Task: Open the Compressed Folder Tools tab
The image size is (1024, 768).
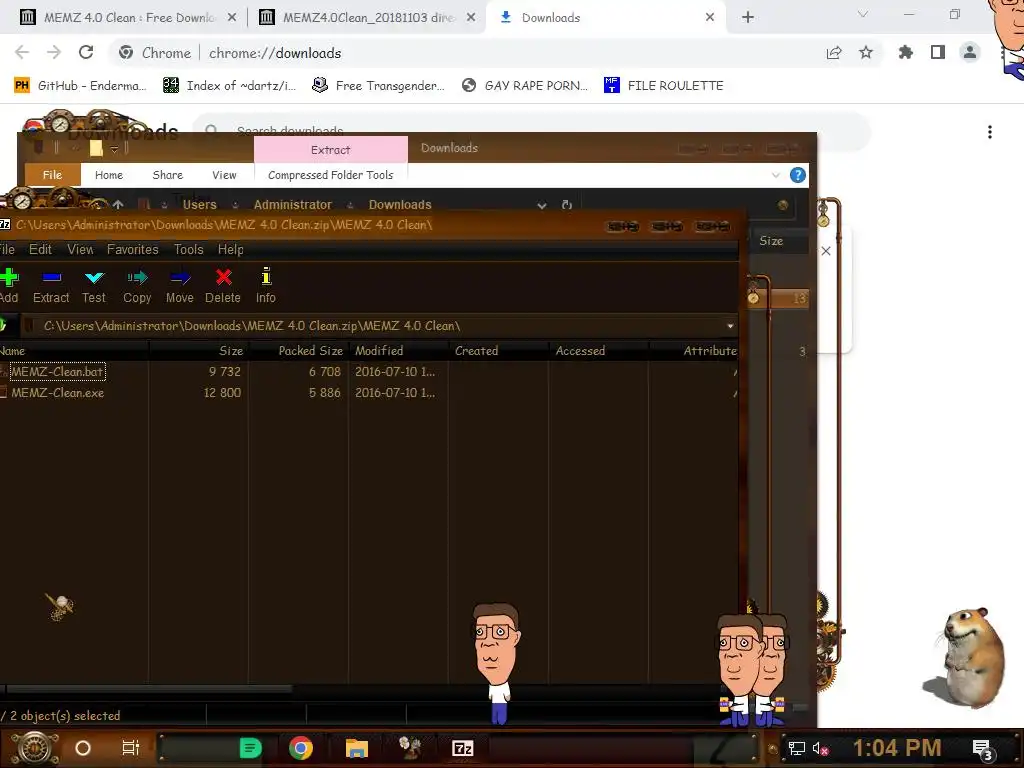Action: (x=330, y=175)
